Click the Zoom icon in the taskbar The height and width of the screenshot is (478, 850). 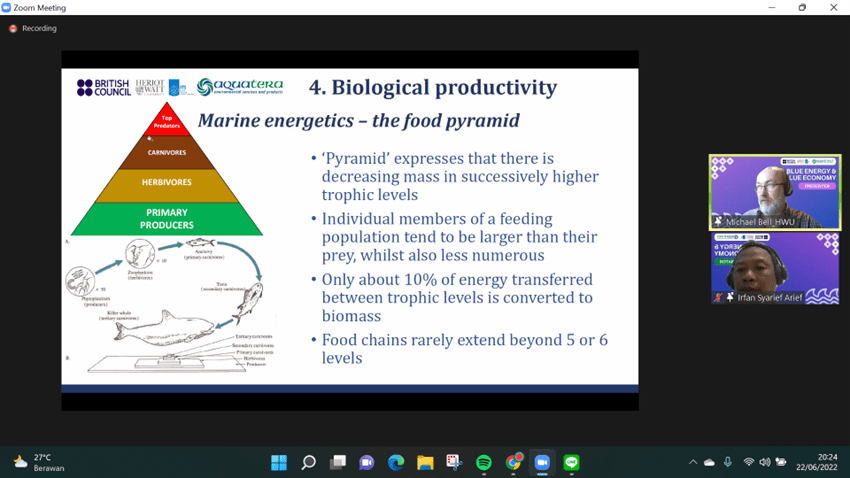click(542, 462)
